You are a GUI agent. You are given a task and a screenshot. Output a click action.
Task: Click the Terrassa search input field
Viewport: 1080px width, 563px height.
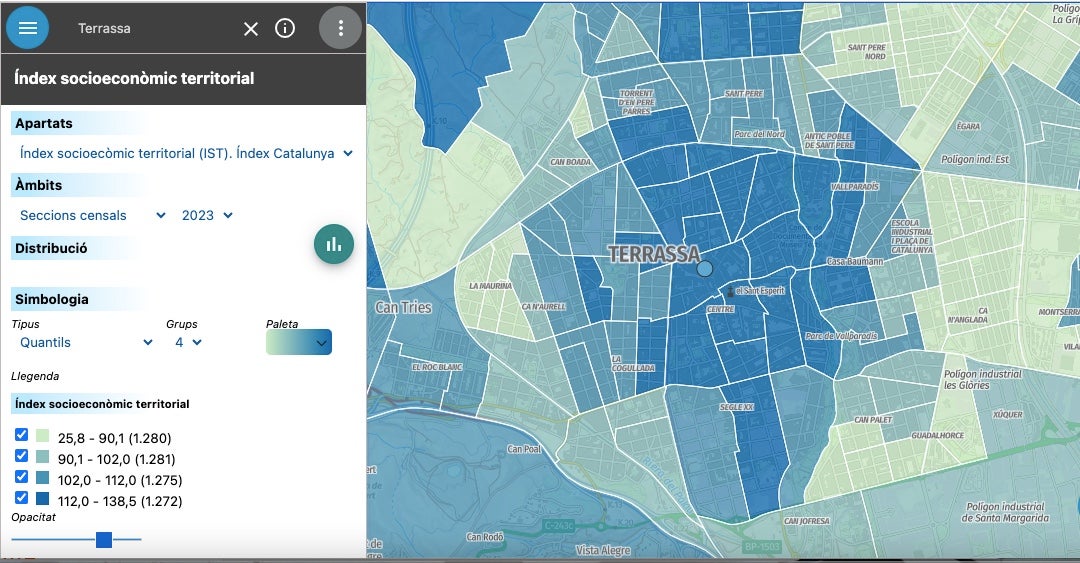[x=150, y=29]
